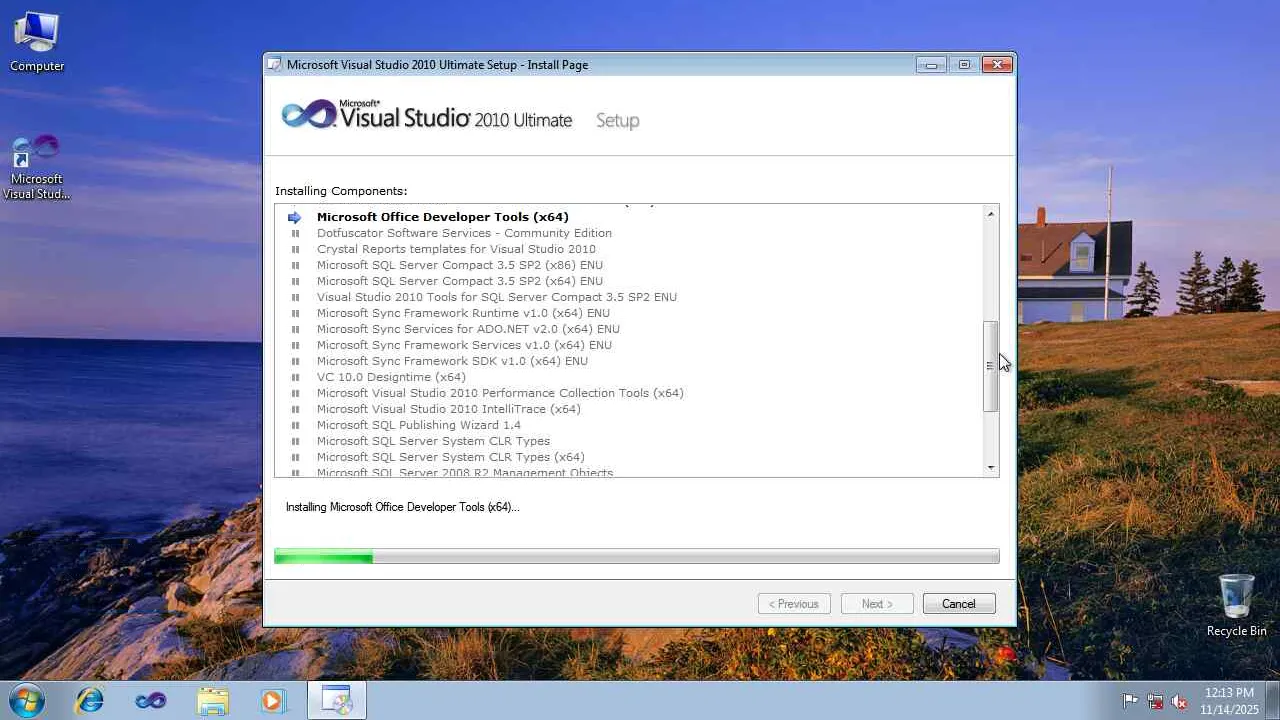Launch Windows Media Player from the taskbar

tap(273, 700)
